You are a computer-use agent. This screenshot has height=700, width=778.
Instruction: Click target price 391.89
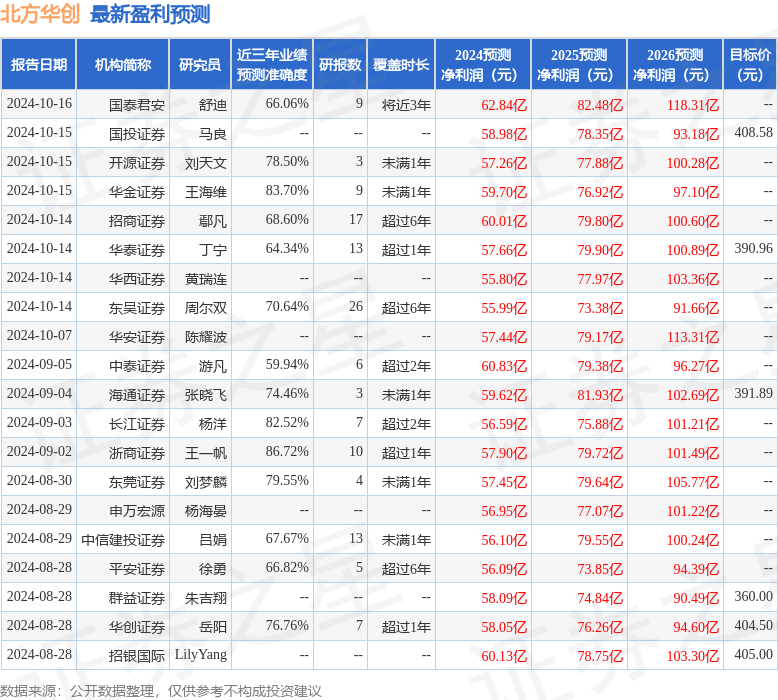754,393
